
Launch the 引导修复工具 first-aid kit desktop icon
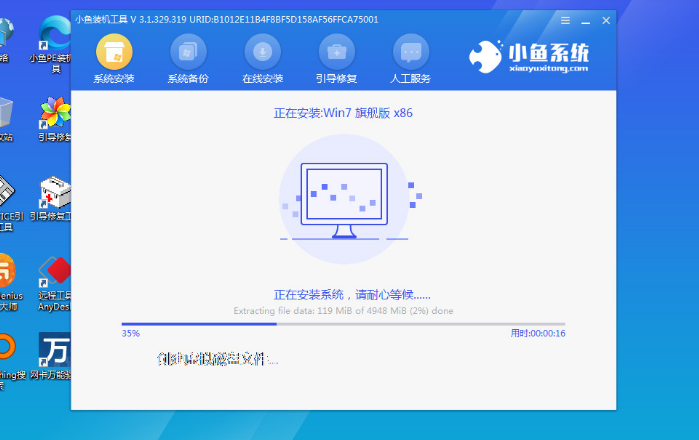point(53,196)
